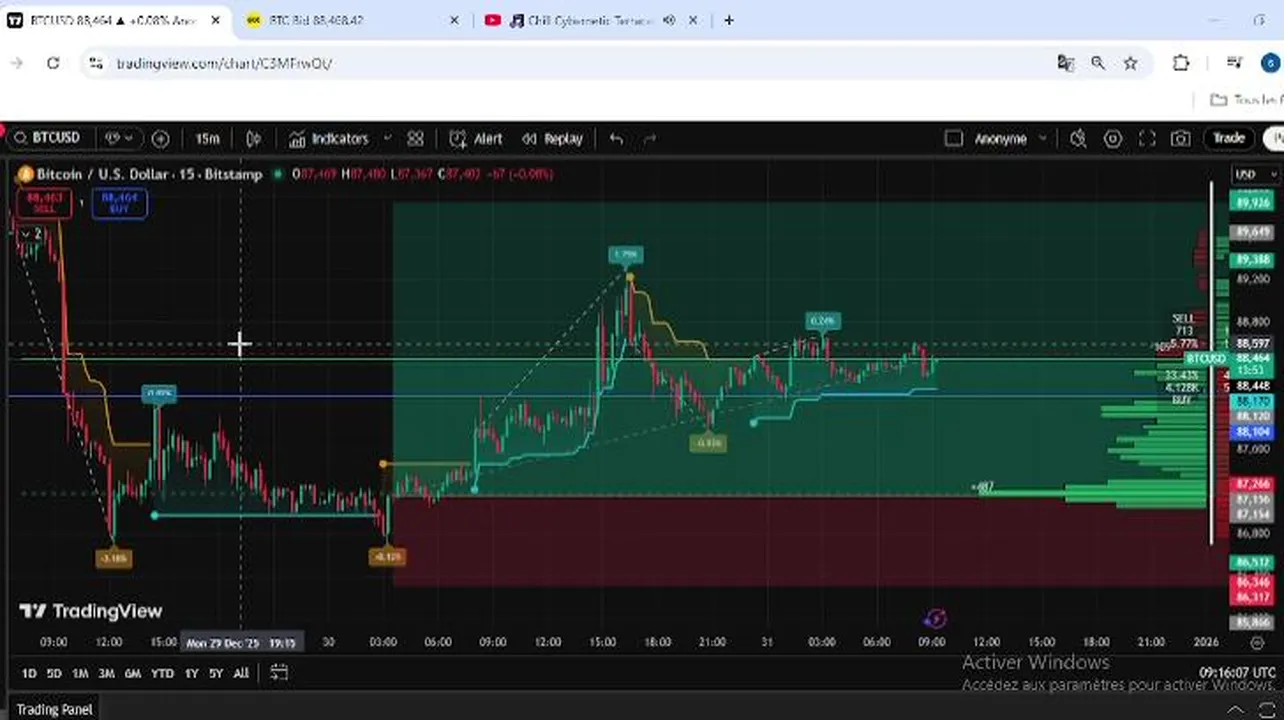
Task: Select the 1M time range
Action: [80, 673]
